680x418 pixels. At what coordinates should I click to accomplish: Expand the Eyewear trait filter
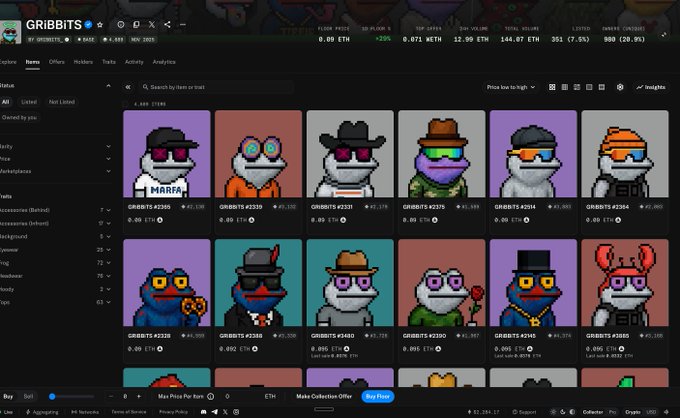[55, 250]
